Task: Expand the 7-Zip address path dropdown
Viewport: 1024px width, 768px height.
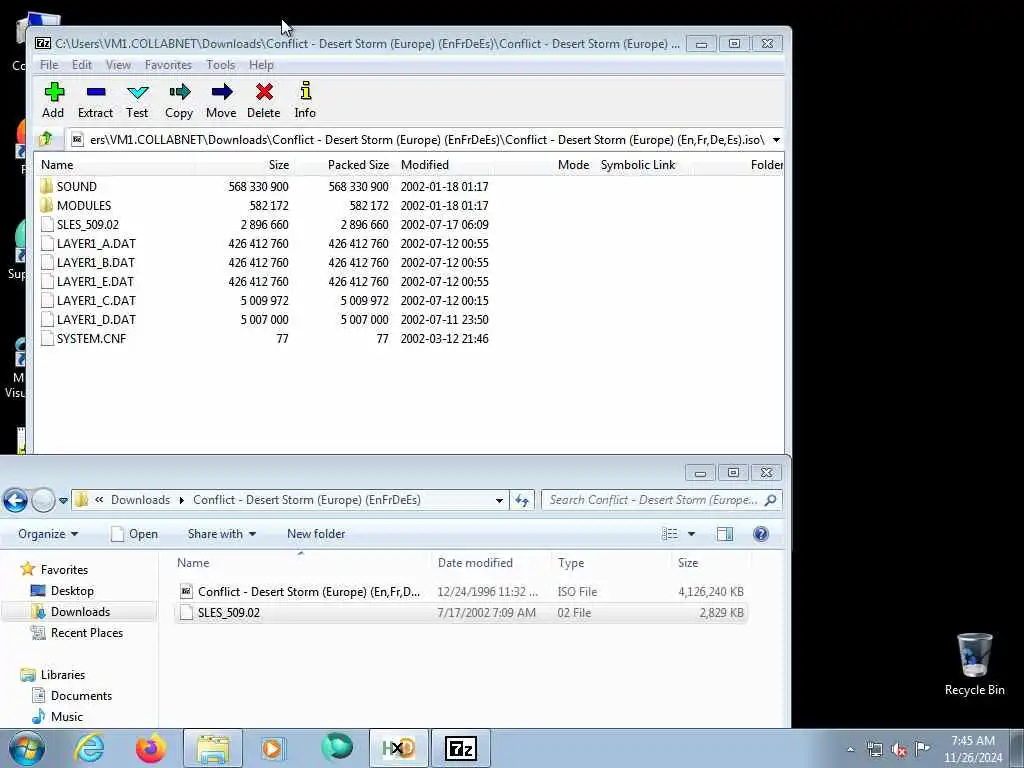Action: (x=776, y=140)
